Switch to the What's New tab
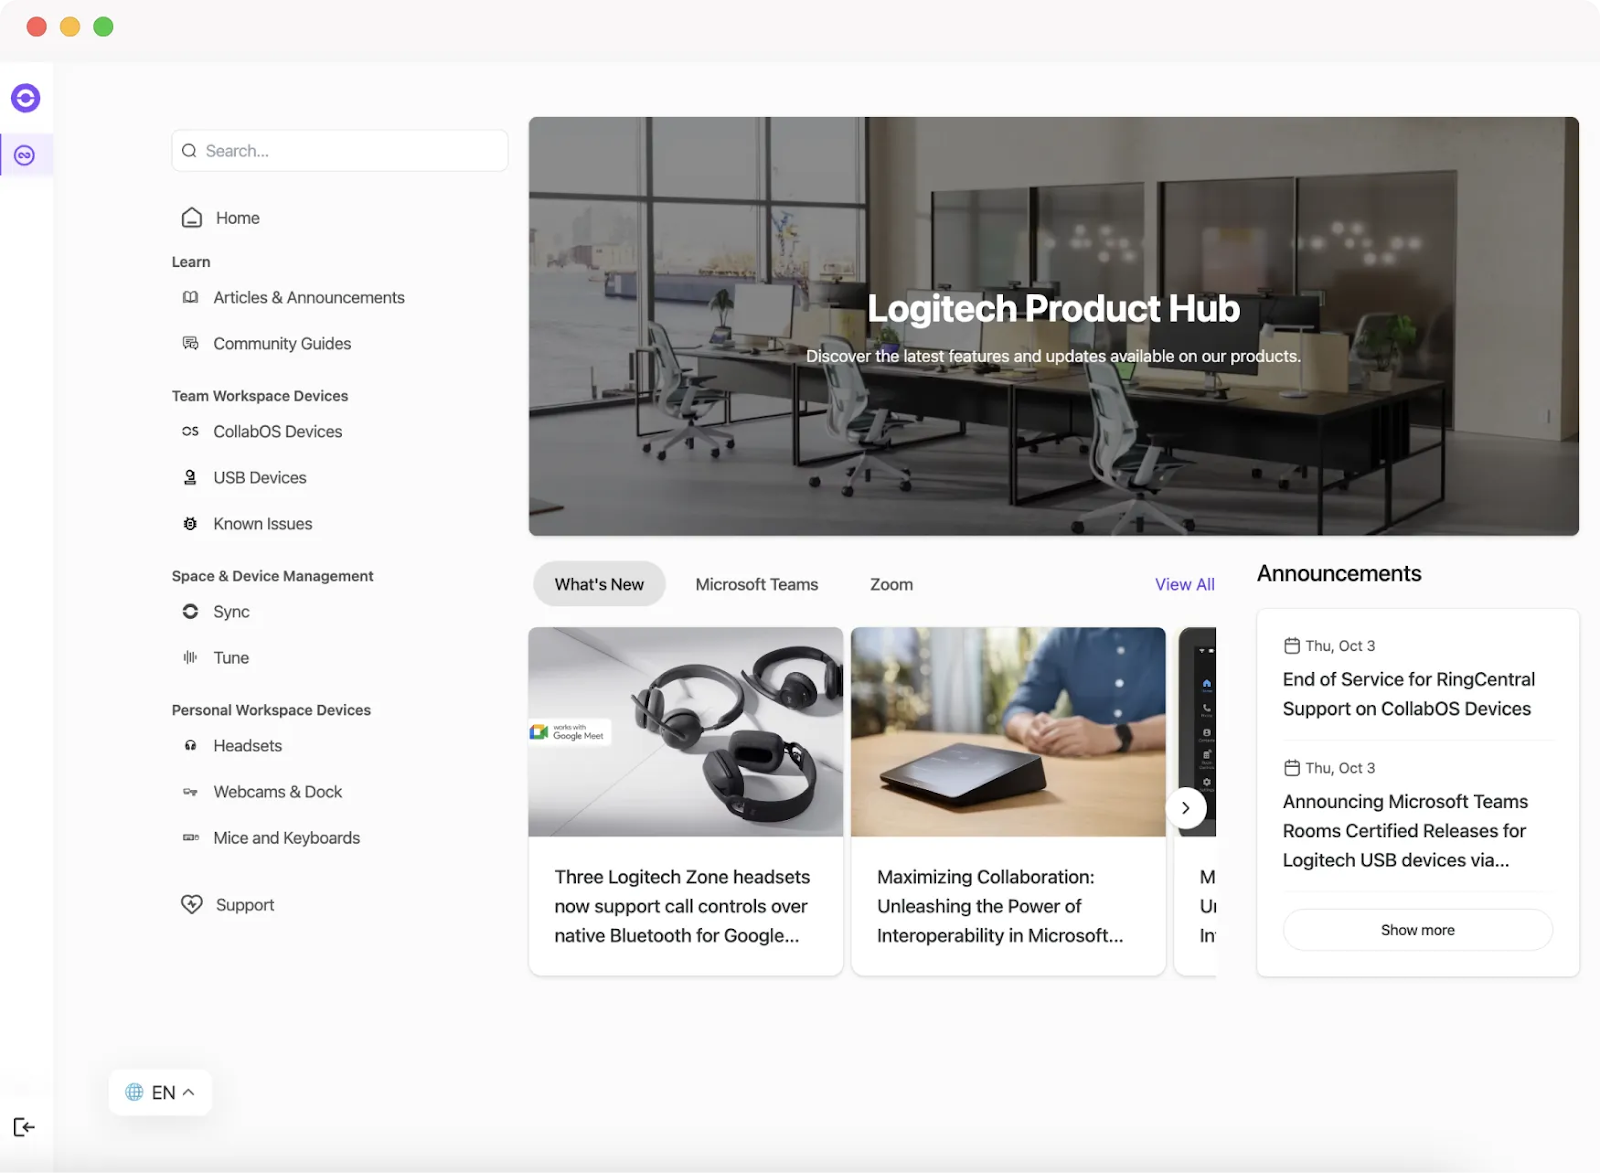The image size is (1600, 1173). tap(599, 585)
